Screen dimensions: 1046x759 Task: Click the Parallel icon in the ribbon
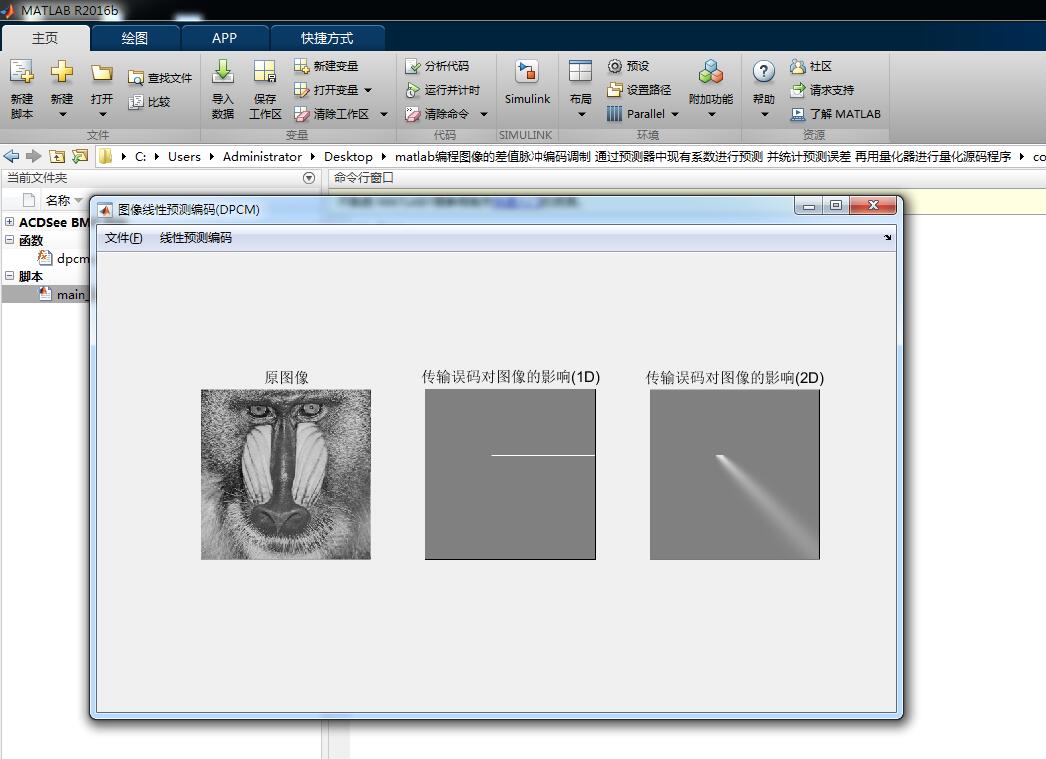pyautogui.click(x=614, y=114)
